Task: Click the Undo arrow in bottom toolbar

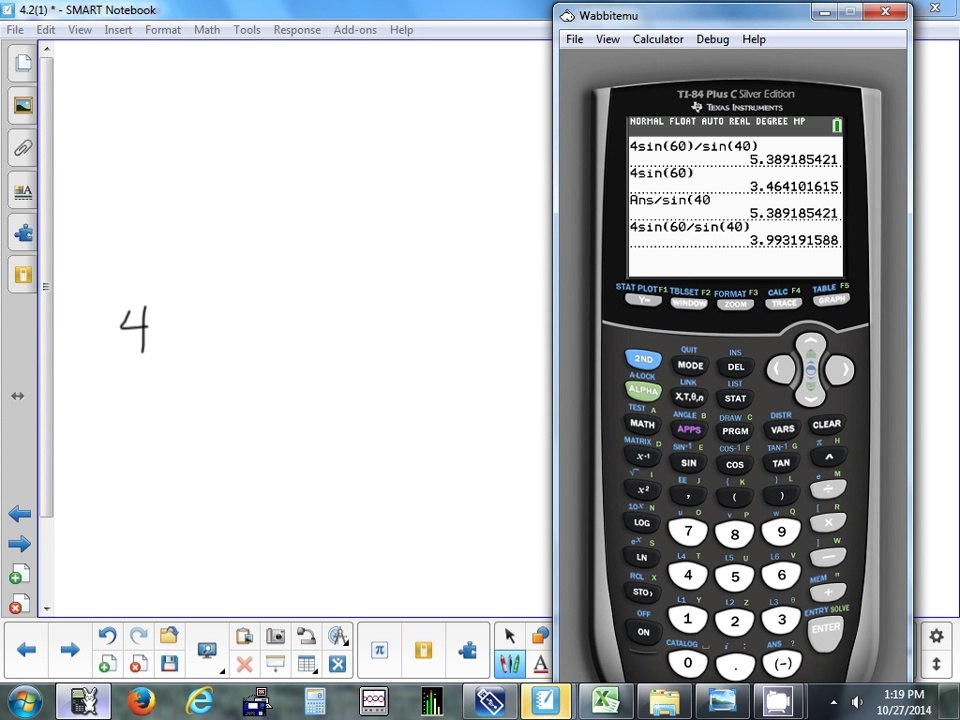Action: (x=108, y=636)
